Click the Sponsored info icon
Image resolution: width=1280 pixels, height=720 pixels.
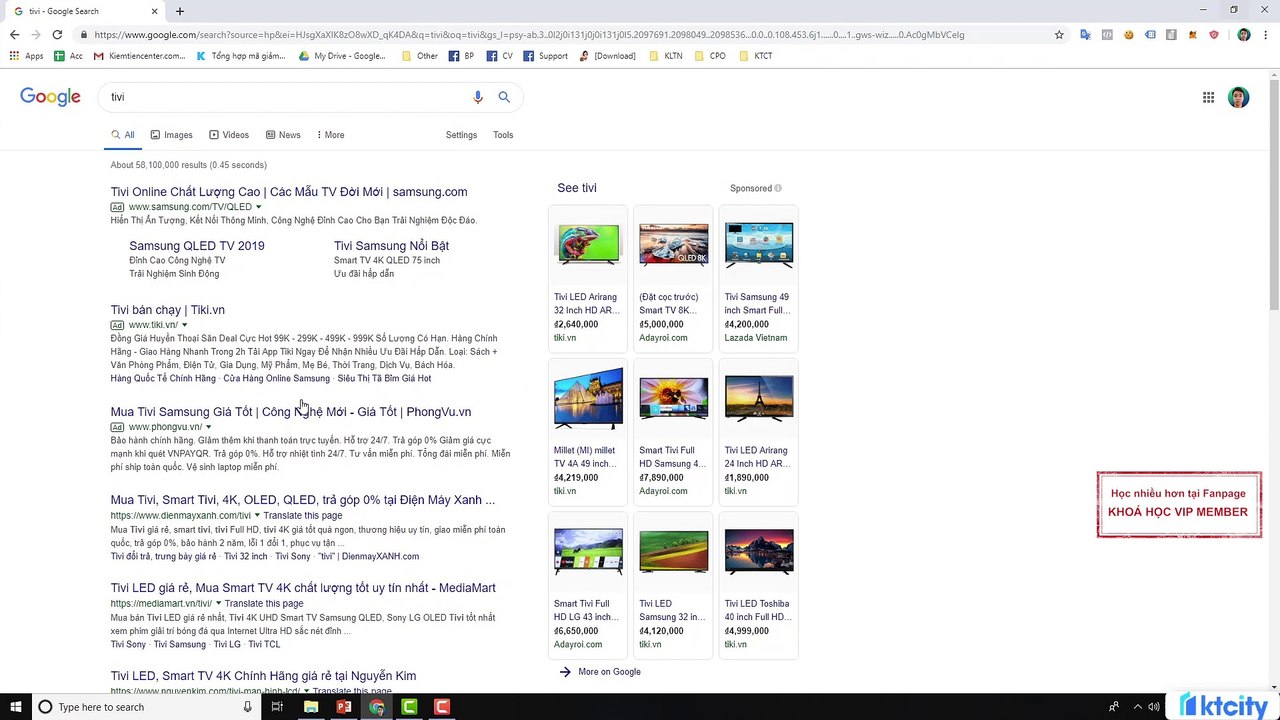tap(778, 188)
